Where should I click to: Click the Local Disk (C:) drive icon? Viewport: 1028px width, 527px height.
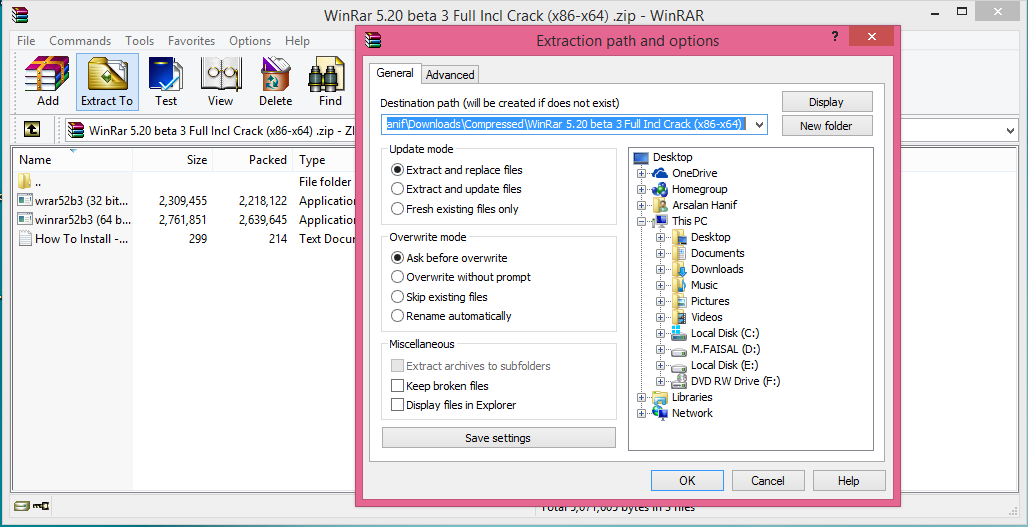tap(679, 333)
